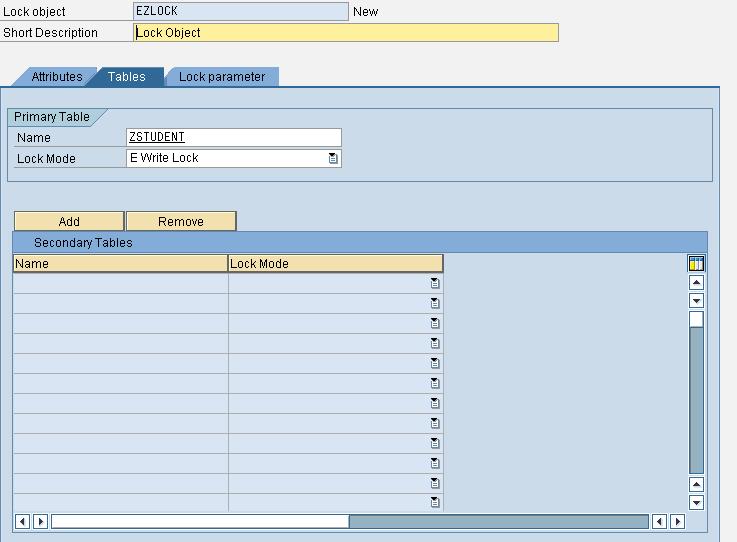Click second left-side arrow of horizontal scrollbar
Viewport: 737px width, 542px height.
coord(40,521)
